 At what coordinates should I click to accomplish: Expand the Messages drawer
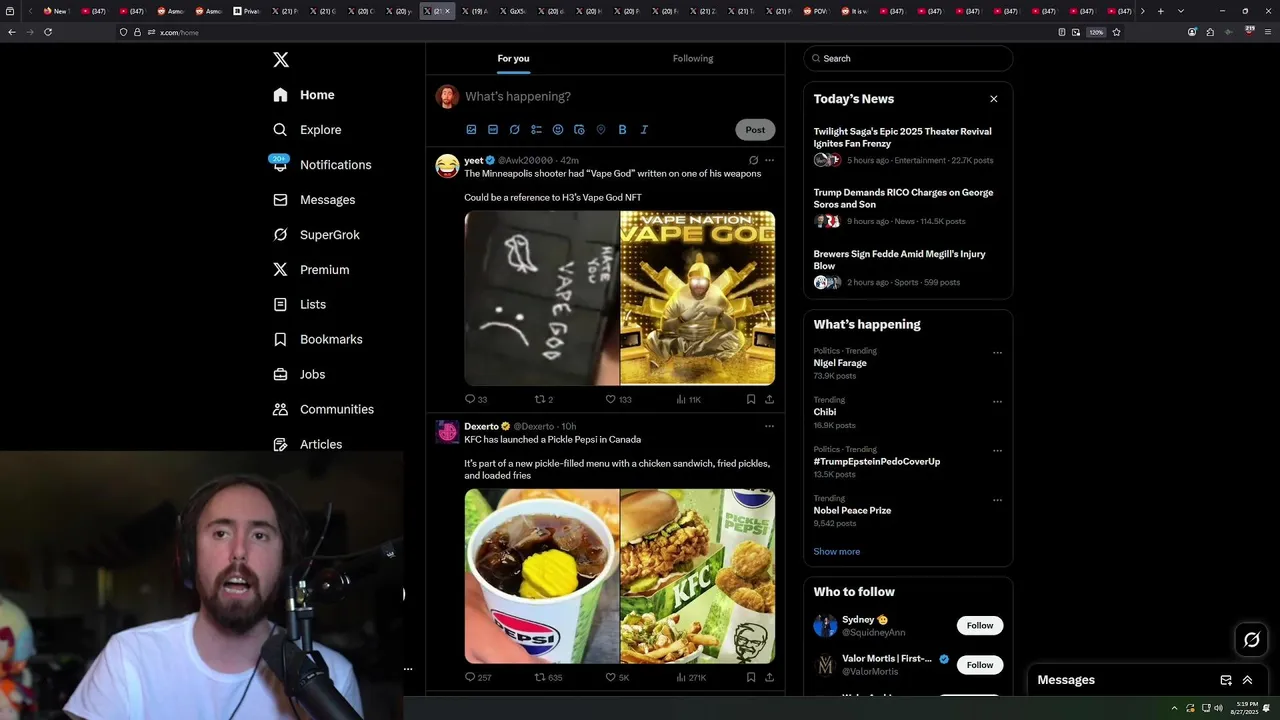pos(1247,680)
